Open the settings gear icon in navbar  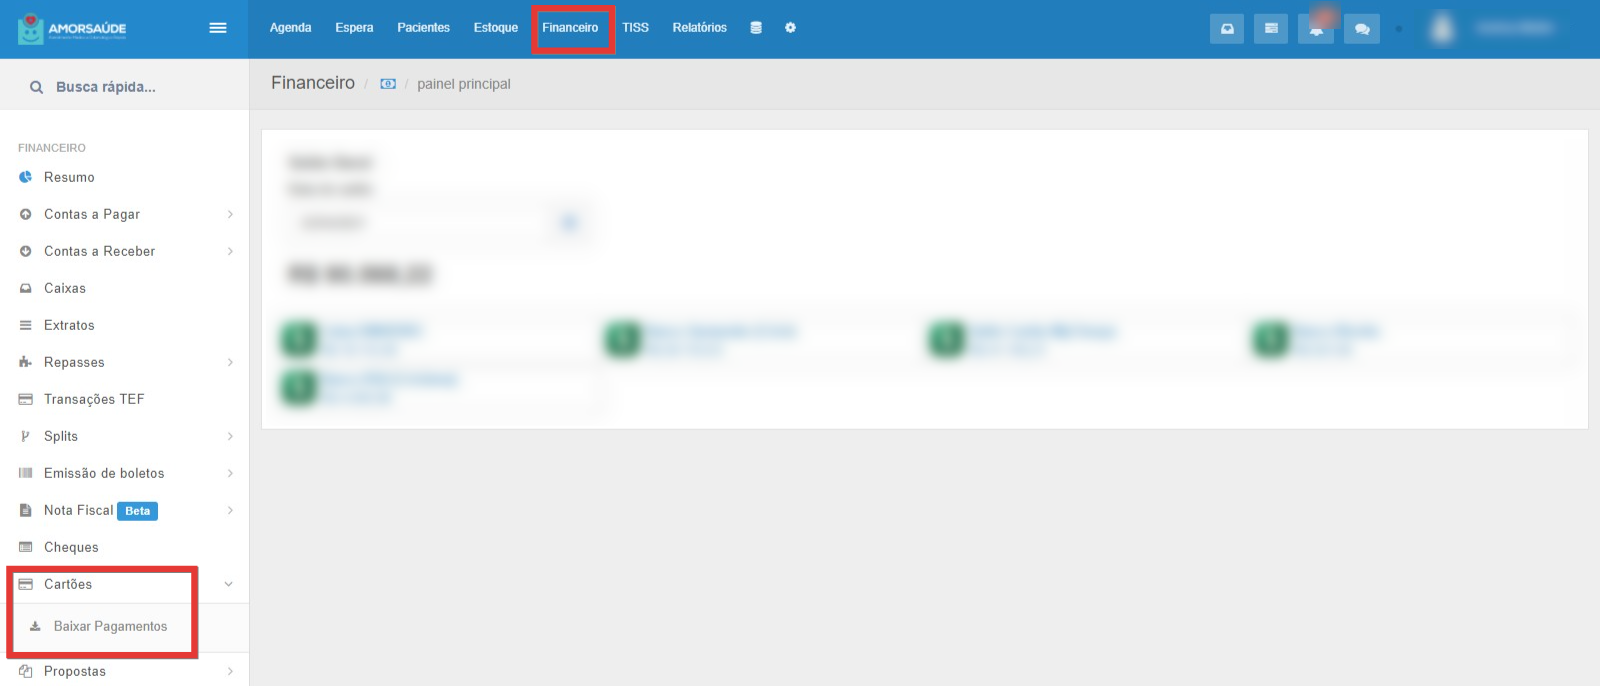pyautogui.click(x=790, y=28)
